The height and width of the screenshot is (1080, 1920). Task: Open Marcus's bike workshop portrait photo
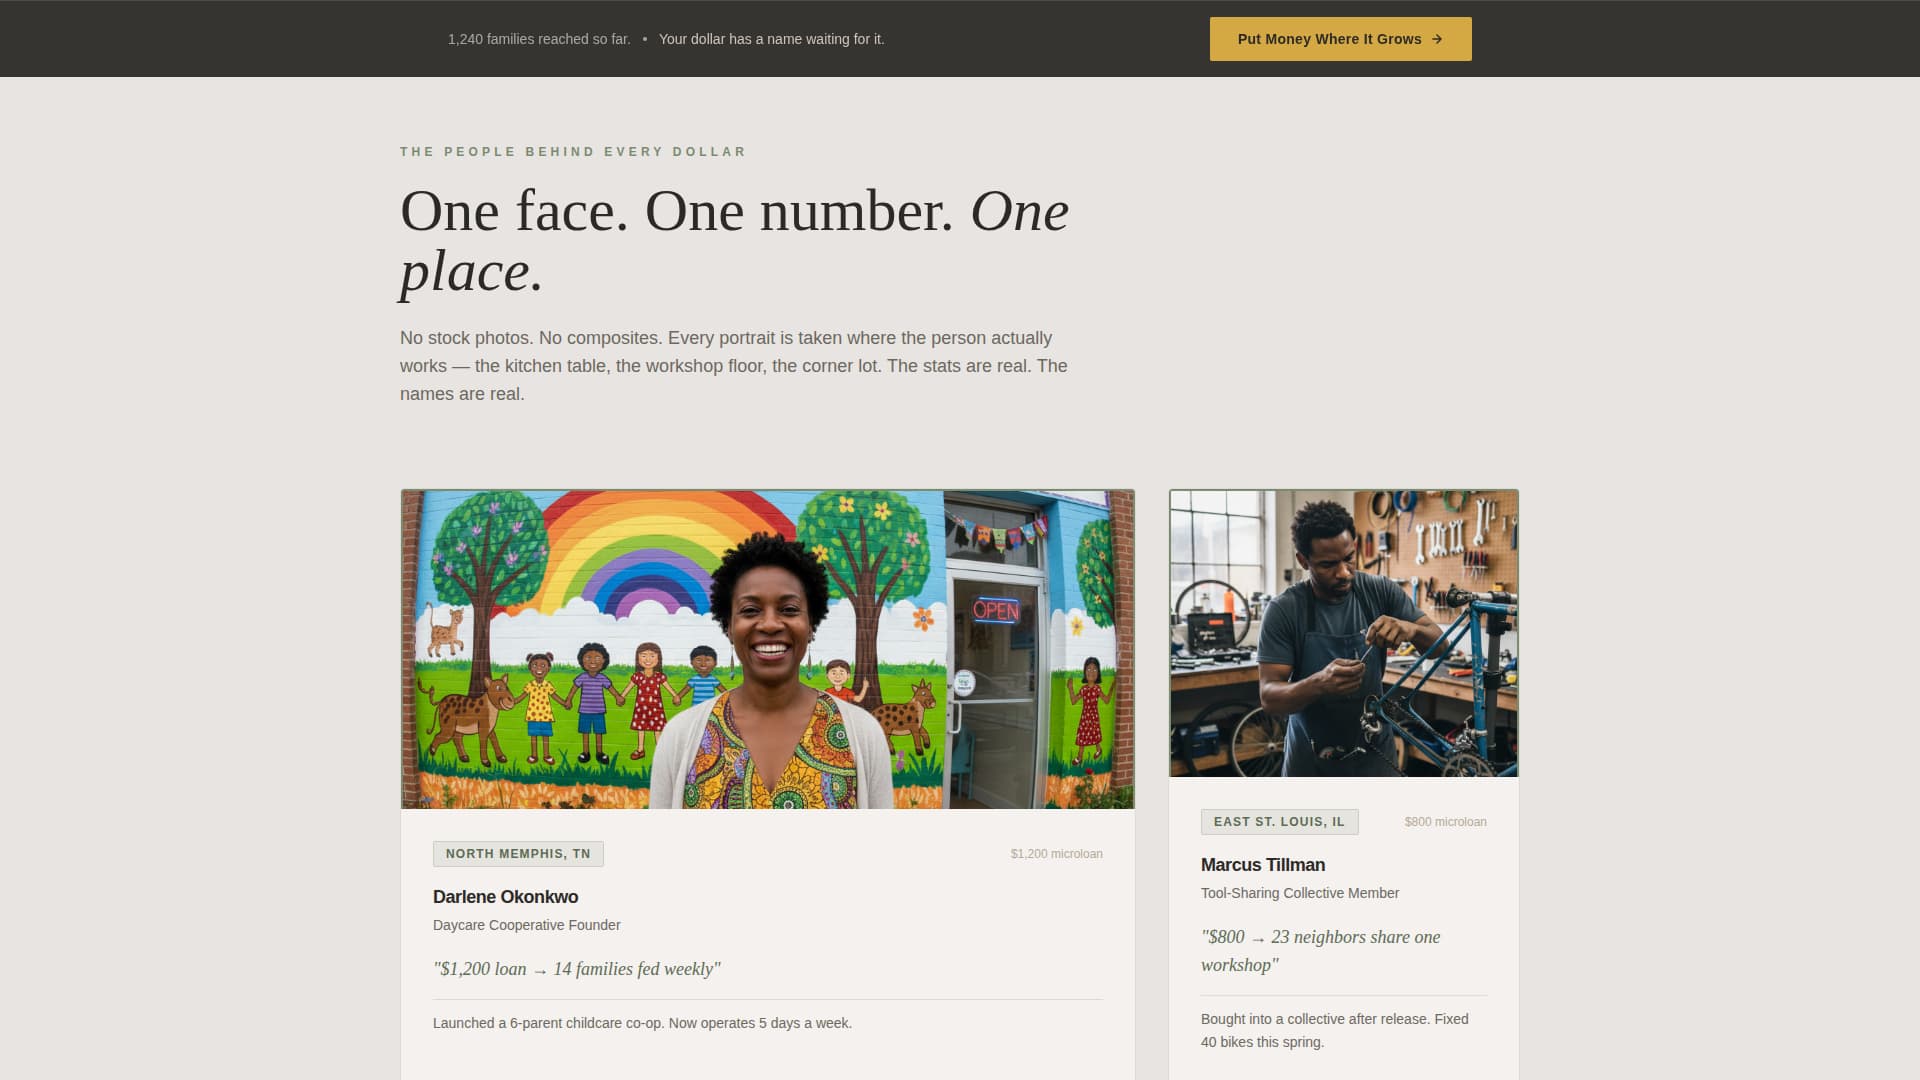(1343, 633)
